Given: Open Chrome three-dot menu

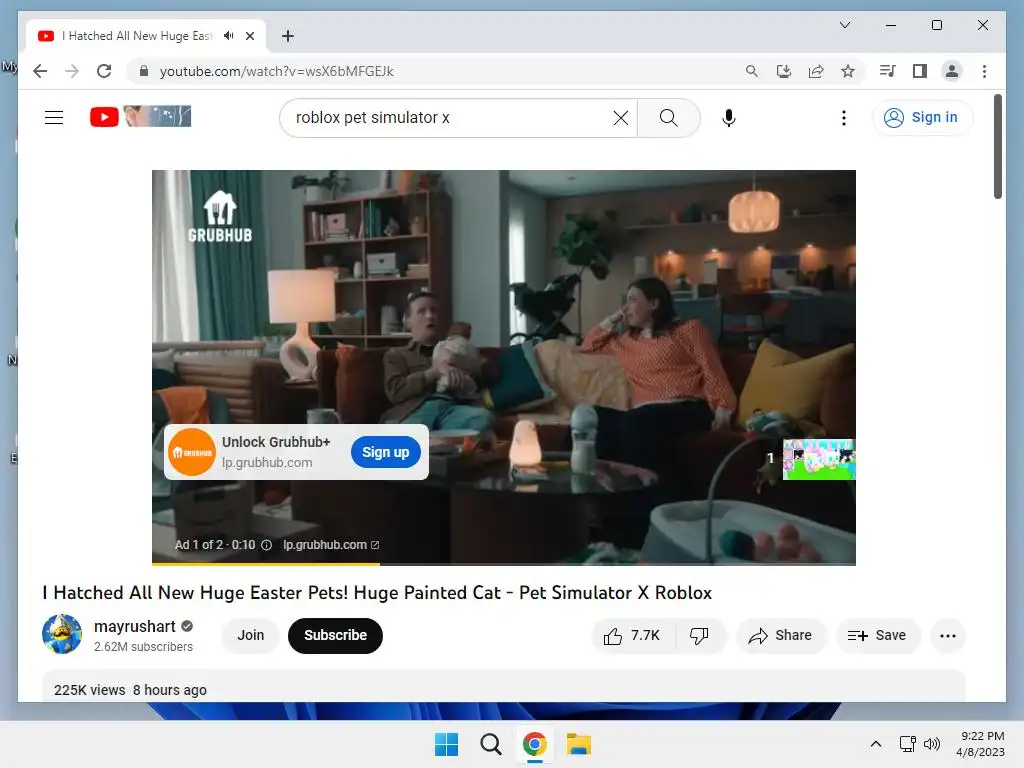Looking at the screenshot, I should coord(984,71).
